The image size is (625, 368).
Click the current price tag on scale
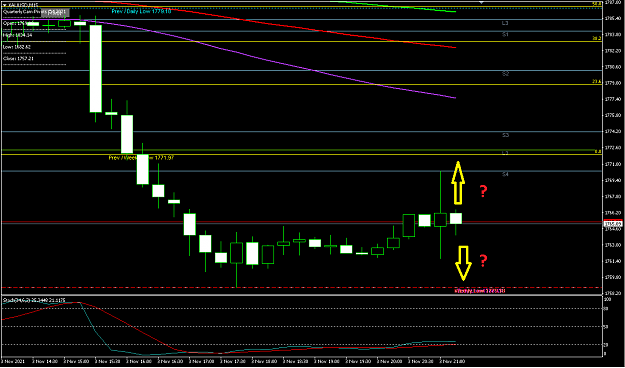coord(614,224)
